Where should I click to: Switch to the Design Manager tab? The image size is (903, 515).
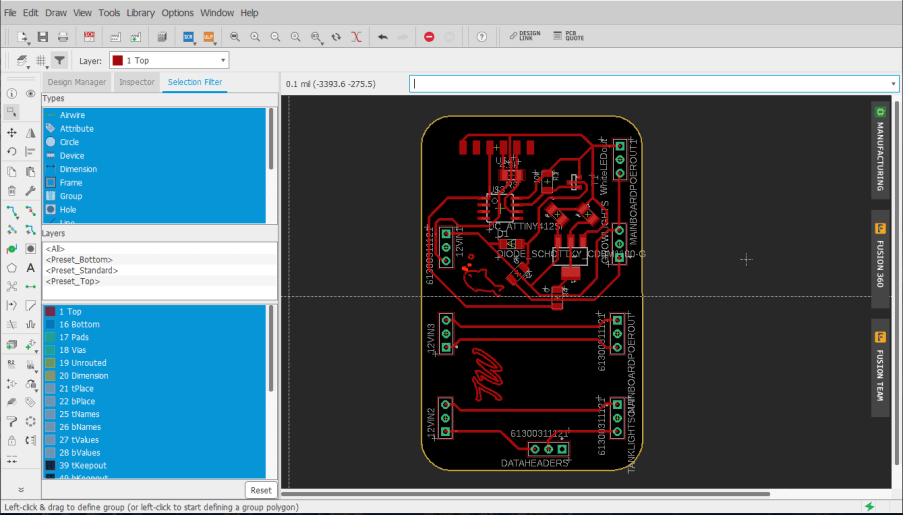click(76, 82)
